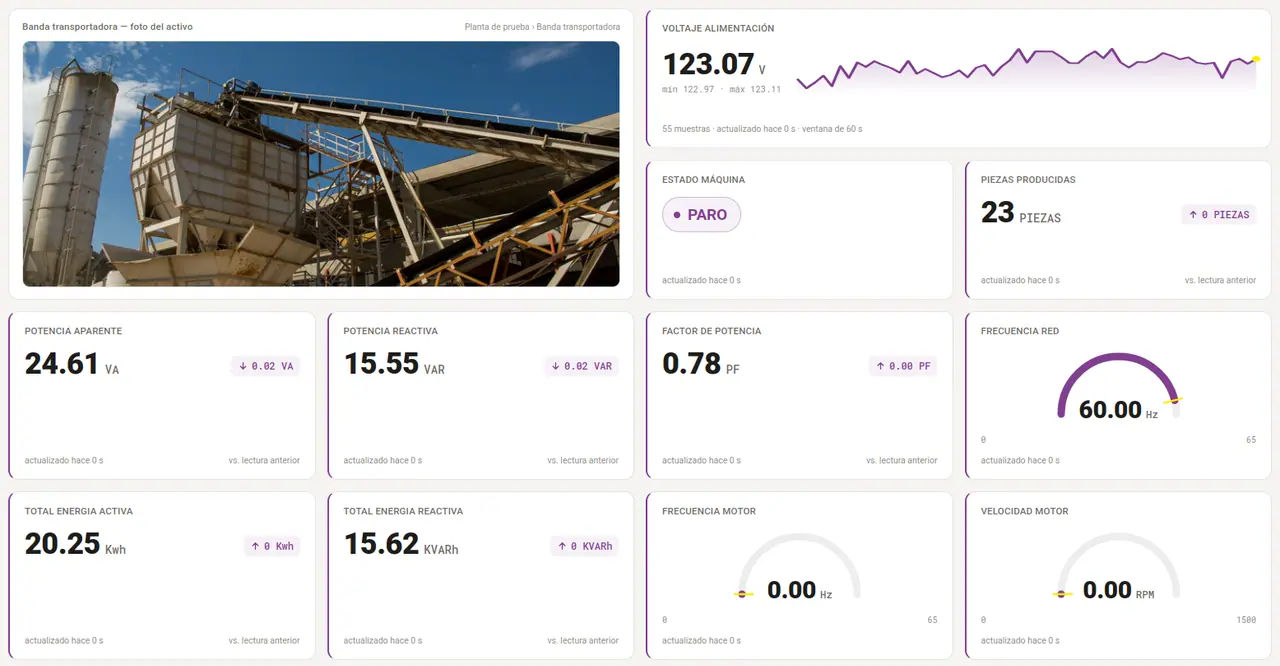Viewport: 1280px width, 666px height.
Task: Click the 'Banda transportadora' breadcrumb
Action: tap(578, 27)
